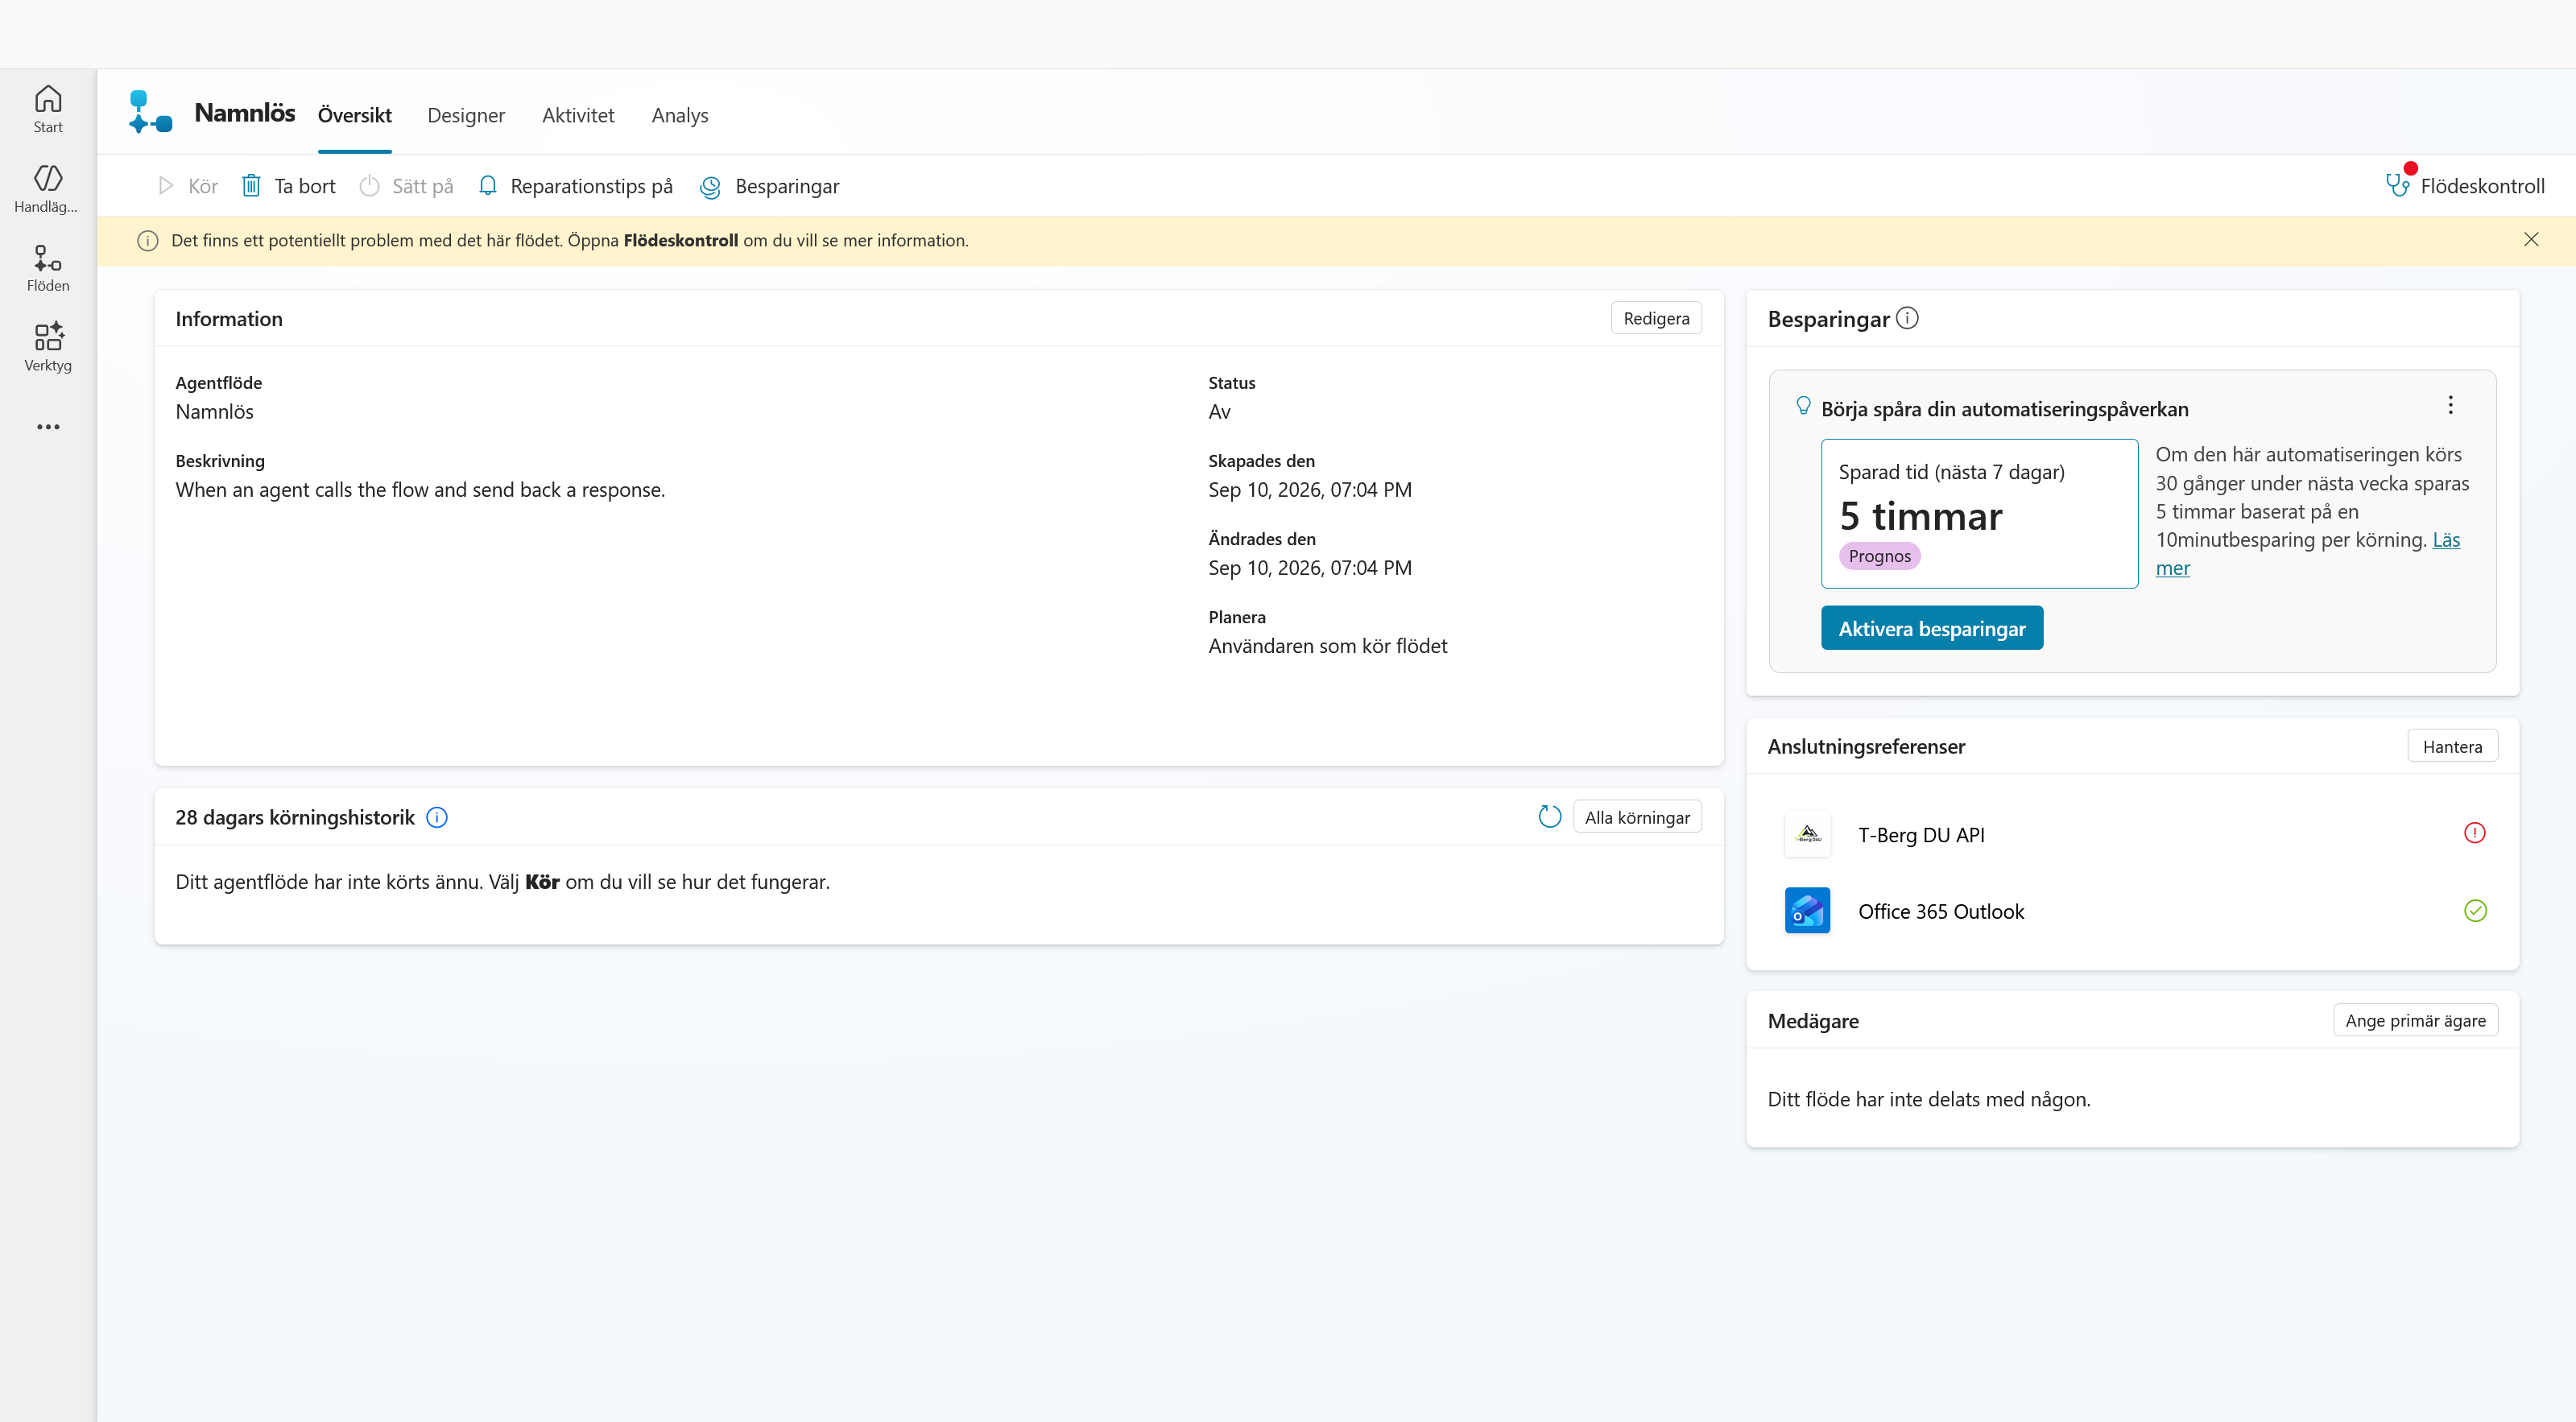Follow the Läs mer link

pyautogui.click(x=2446, y=540)
